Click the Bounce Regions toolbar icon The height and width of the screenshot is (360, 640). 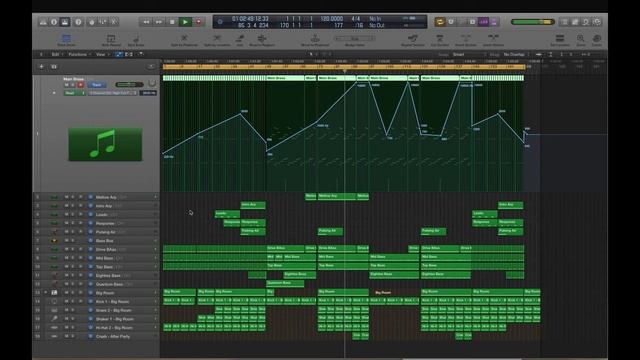(x=262, y=40)
